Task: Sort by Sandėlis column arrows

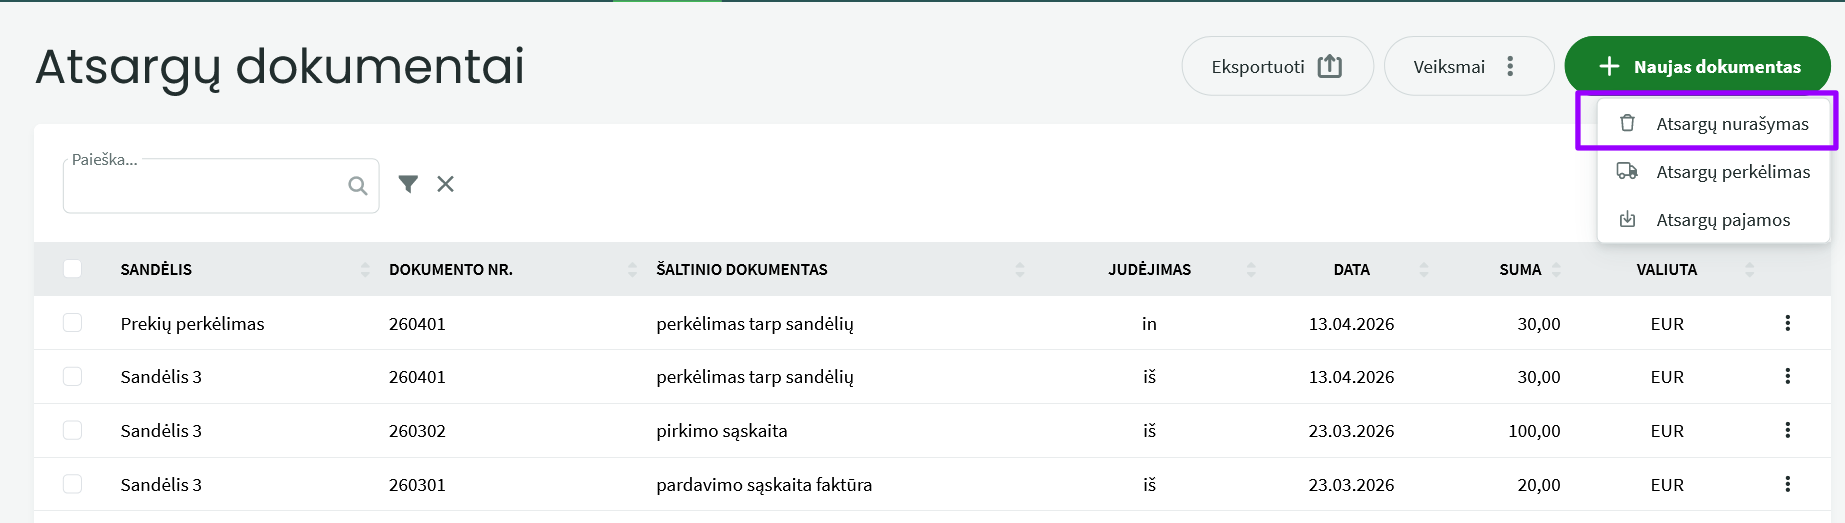Action: (x=365, y=269)
